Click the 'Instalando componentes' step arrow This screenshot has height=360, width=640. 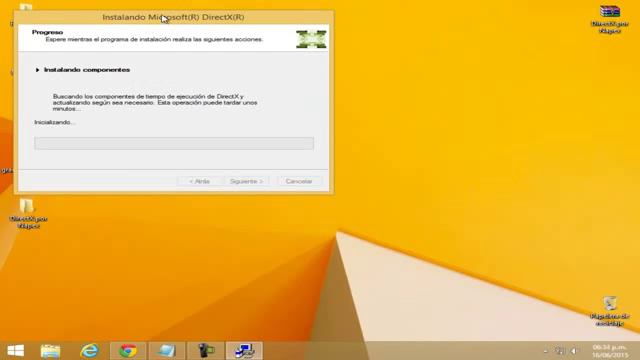point(37,70)
